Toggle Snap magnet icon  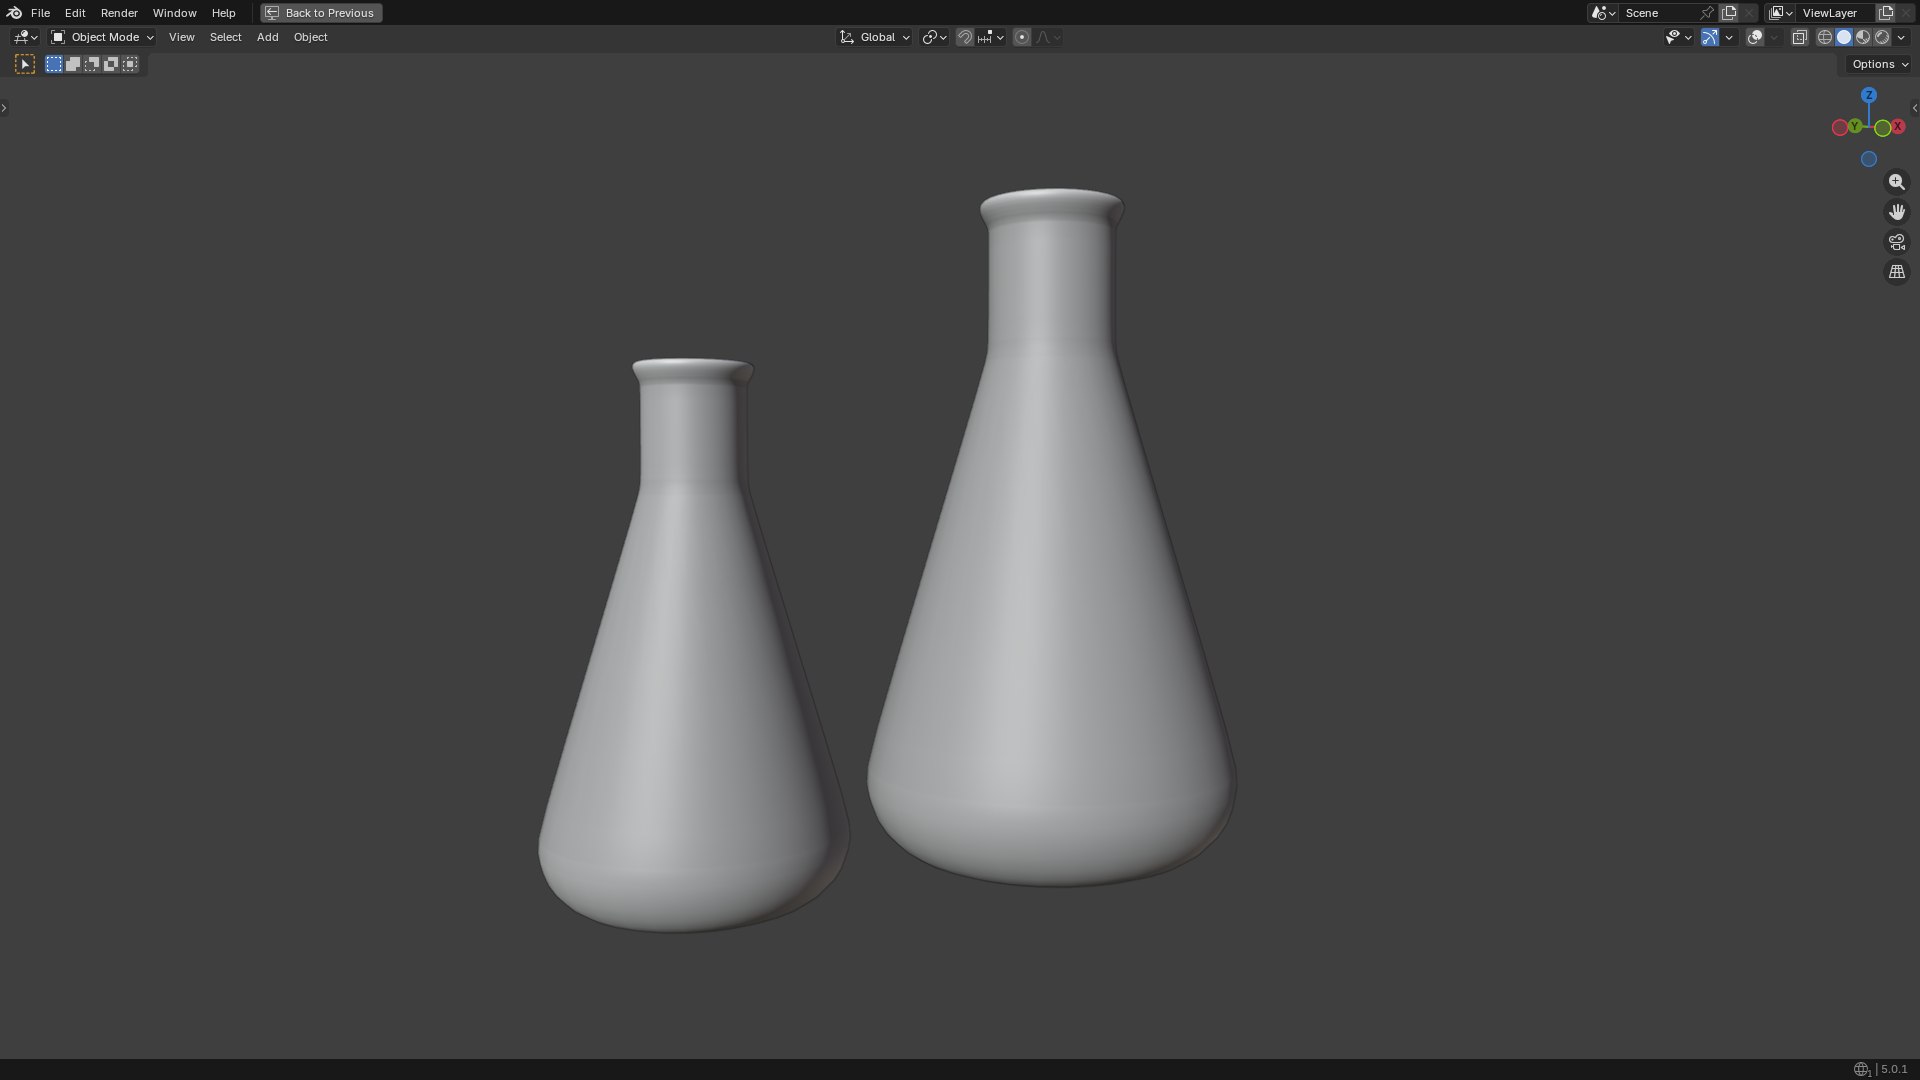click(965, 37)
